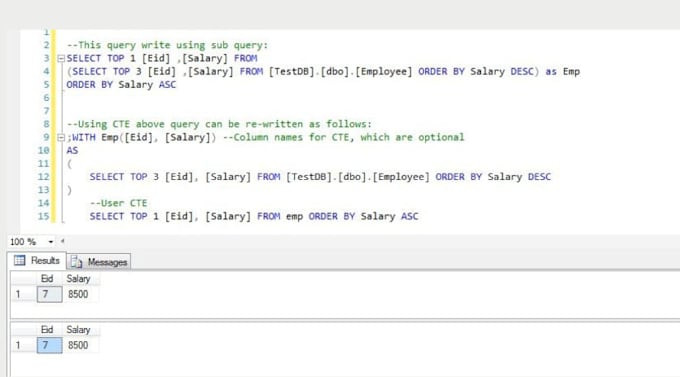This screenshot has height=377, width=680.
Task: Click 'ORDER BY Salary ASC' on line 5
Action: pos(121,85)
